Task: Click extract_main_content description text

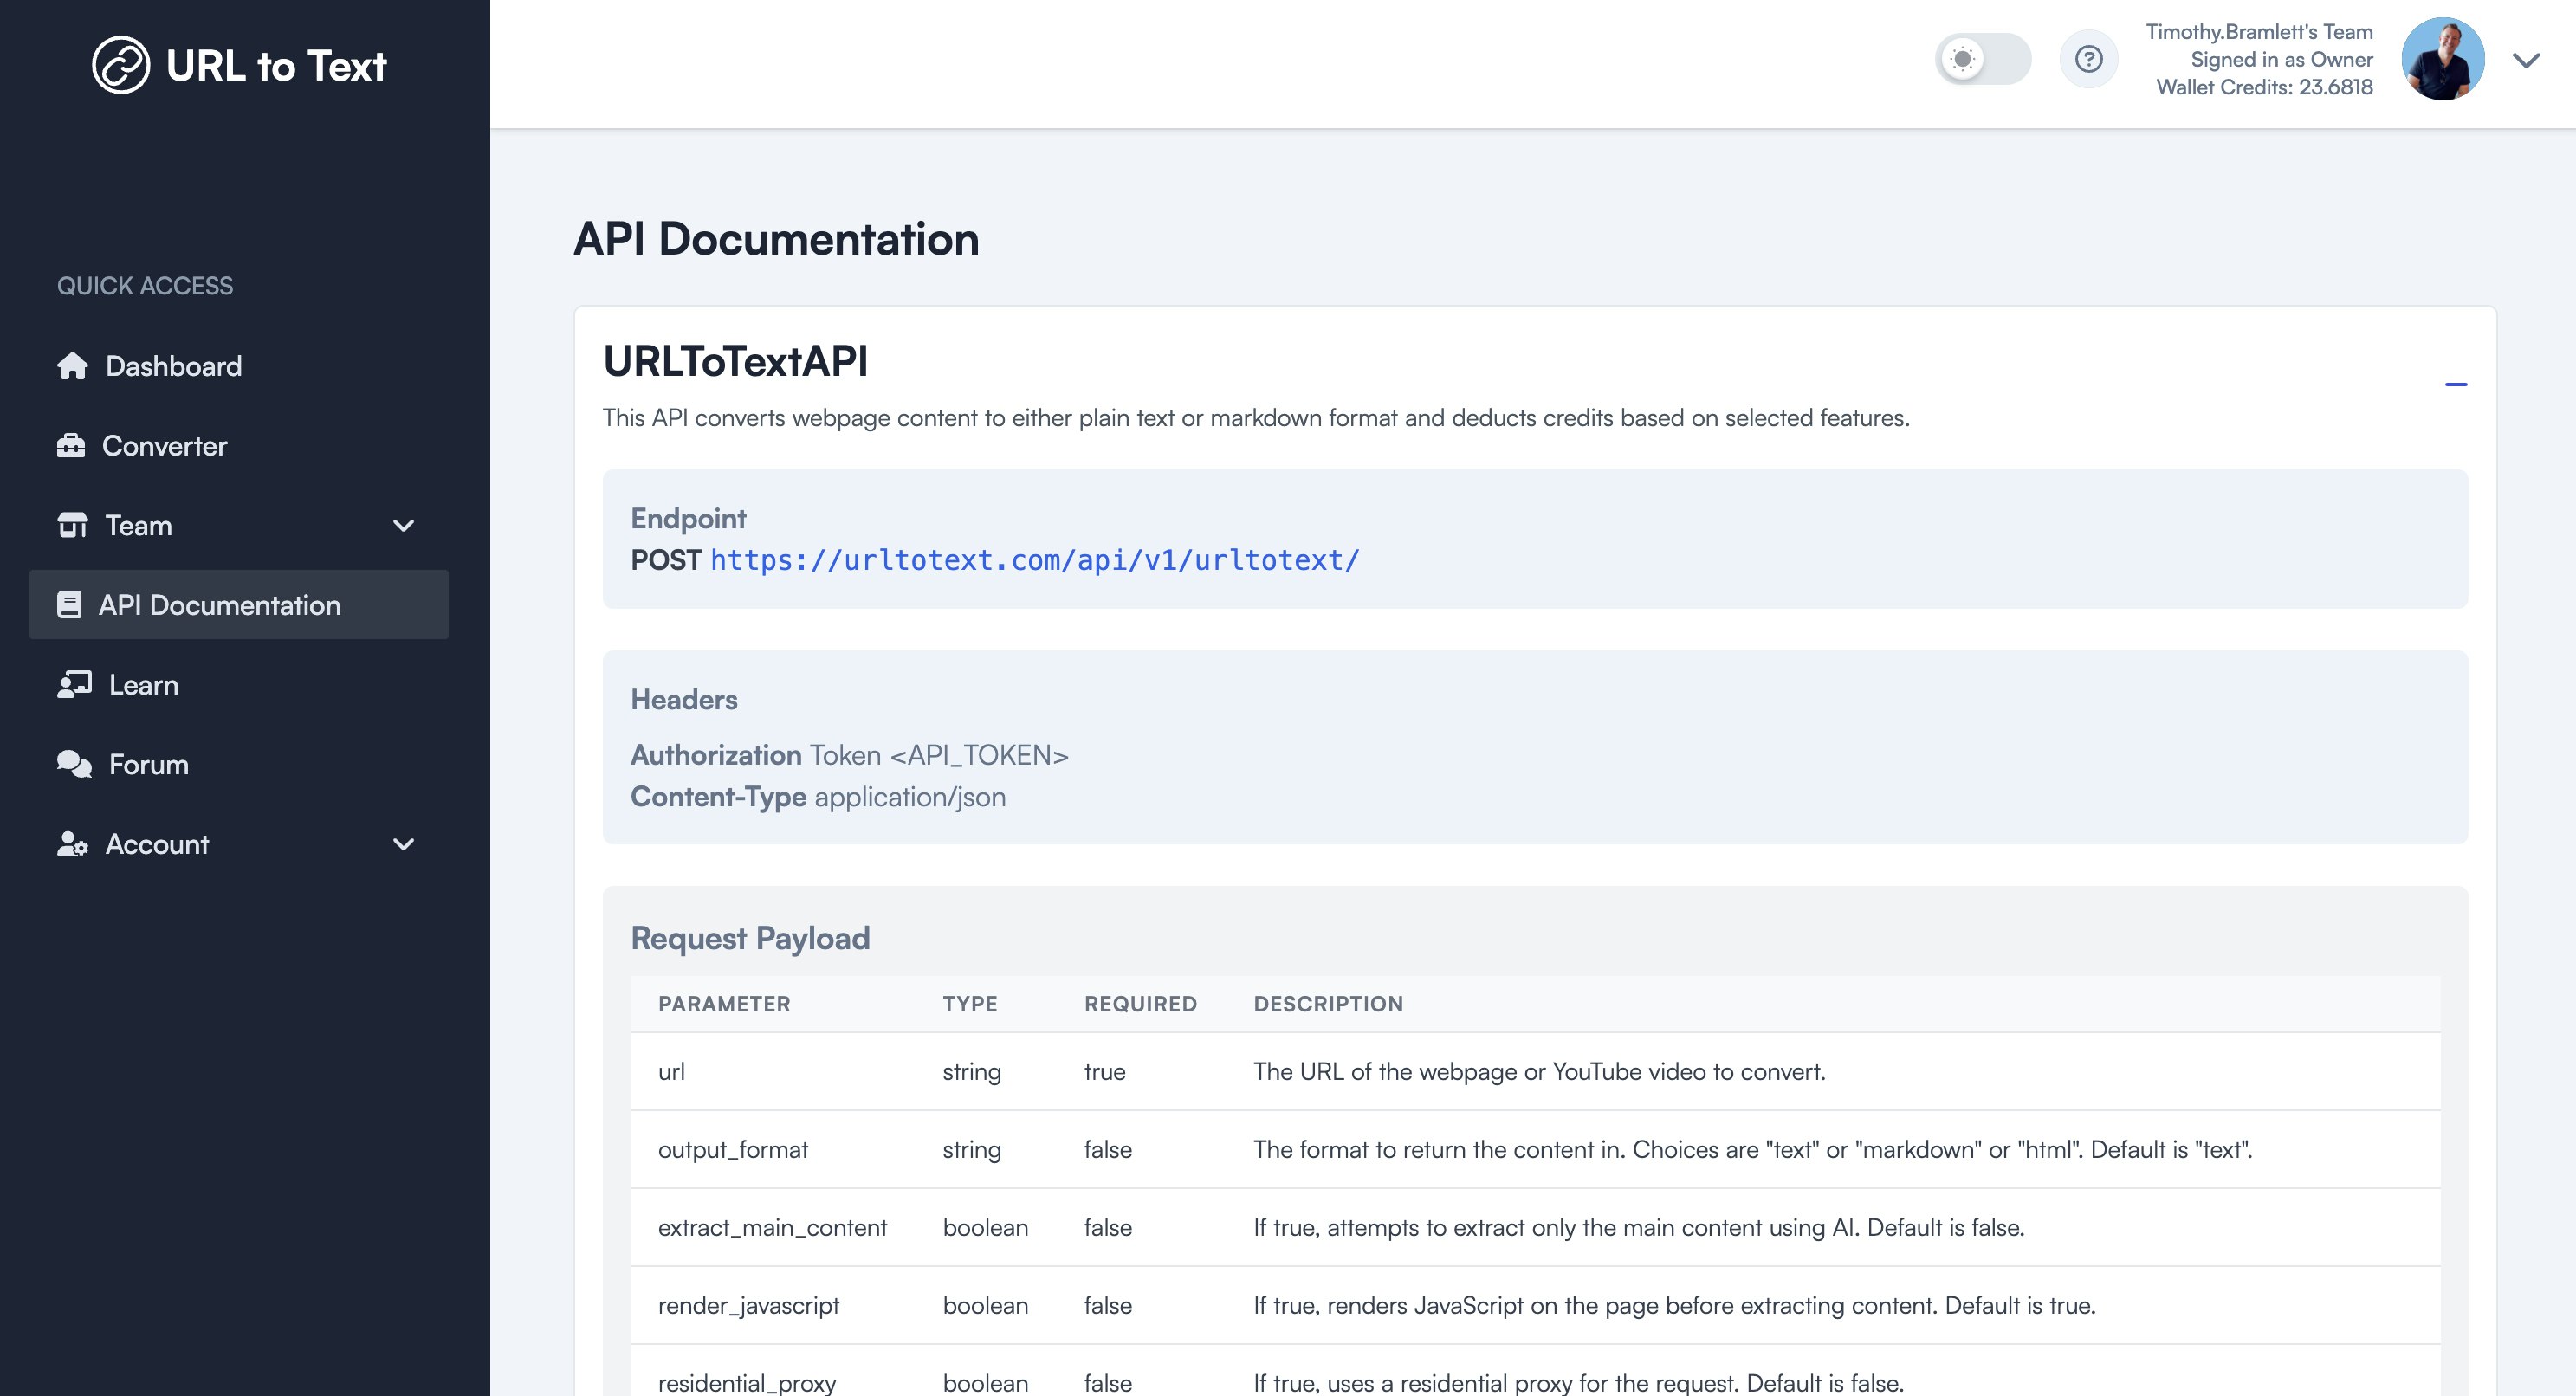Action: coord(1639,1228)
